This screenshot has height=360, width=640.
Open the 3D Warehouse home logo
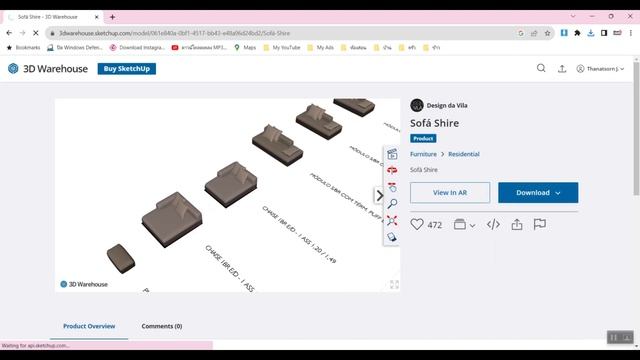(48, 69)
